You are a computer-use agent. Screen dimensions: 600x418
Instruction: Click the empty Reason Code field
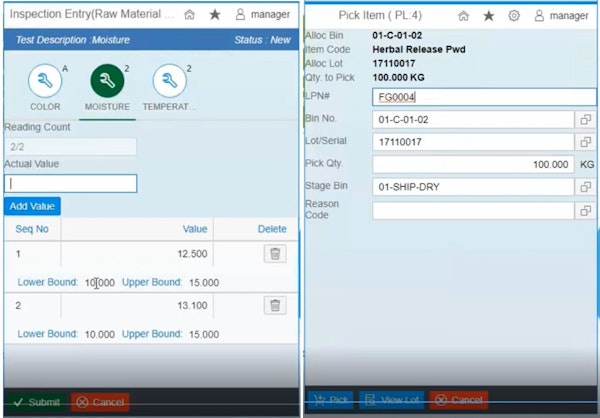coord(473,211)
